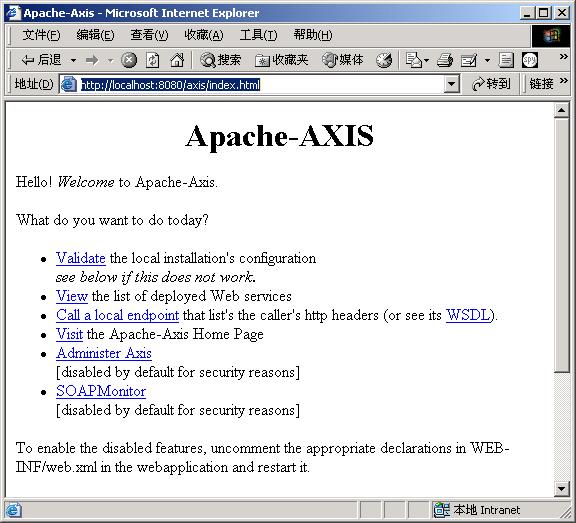576x523 pixels.
Task: Go to Home with the house icon
Action: (177, 60)
